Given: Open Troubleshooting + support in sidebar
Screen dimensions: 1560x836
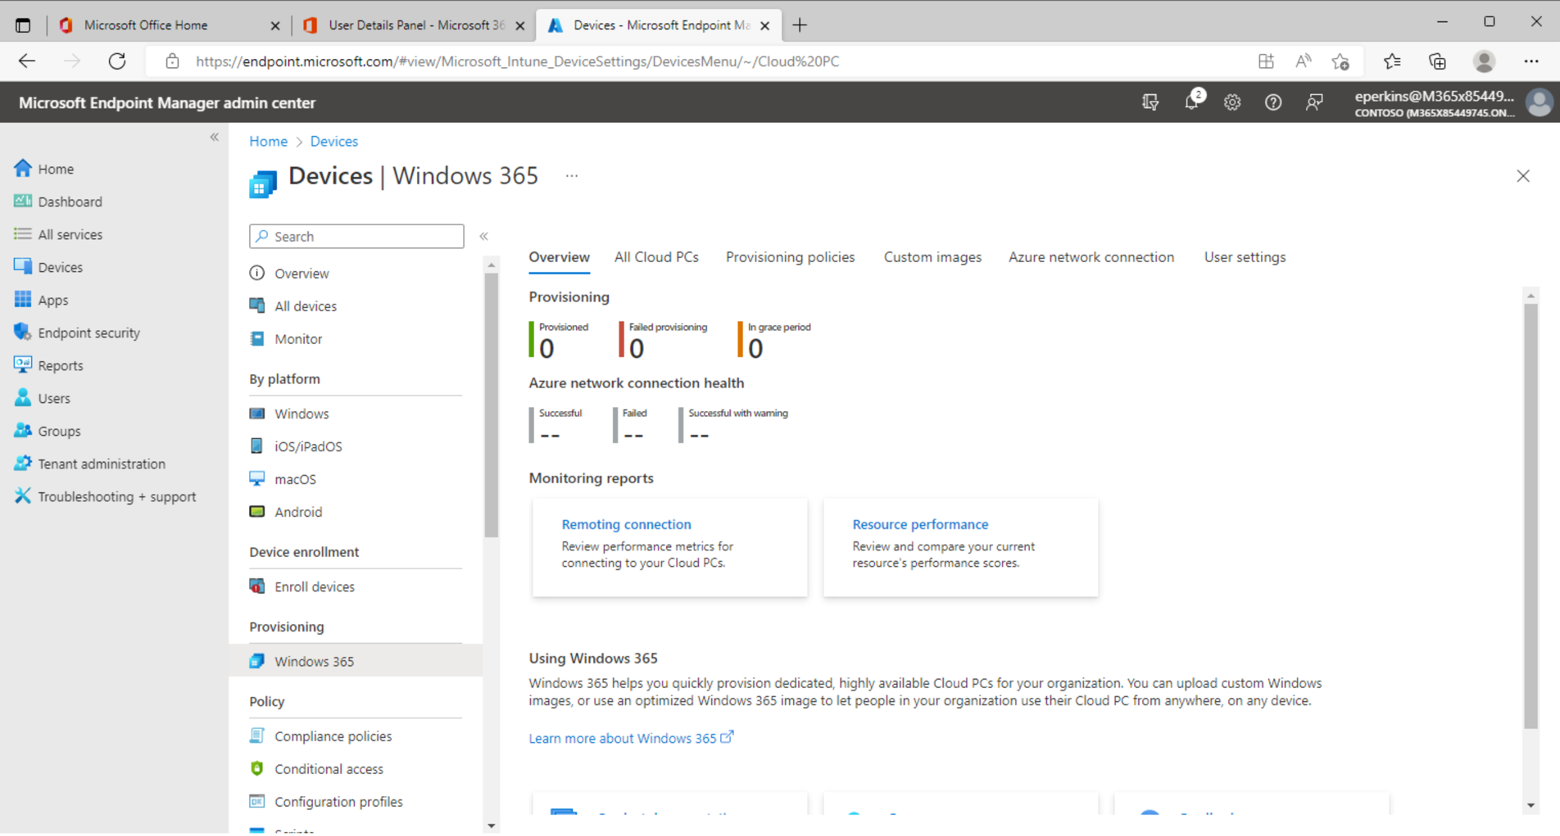Looking at the screenshot, I should coord(105,497).
